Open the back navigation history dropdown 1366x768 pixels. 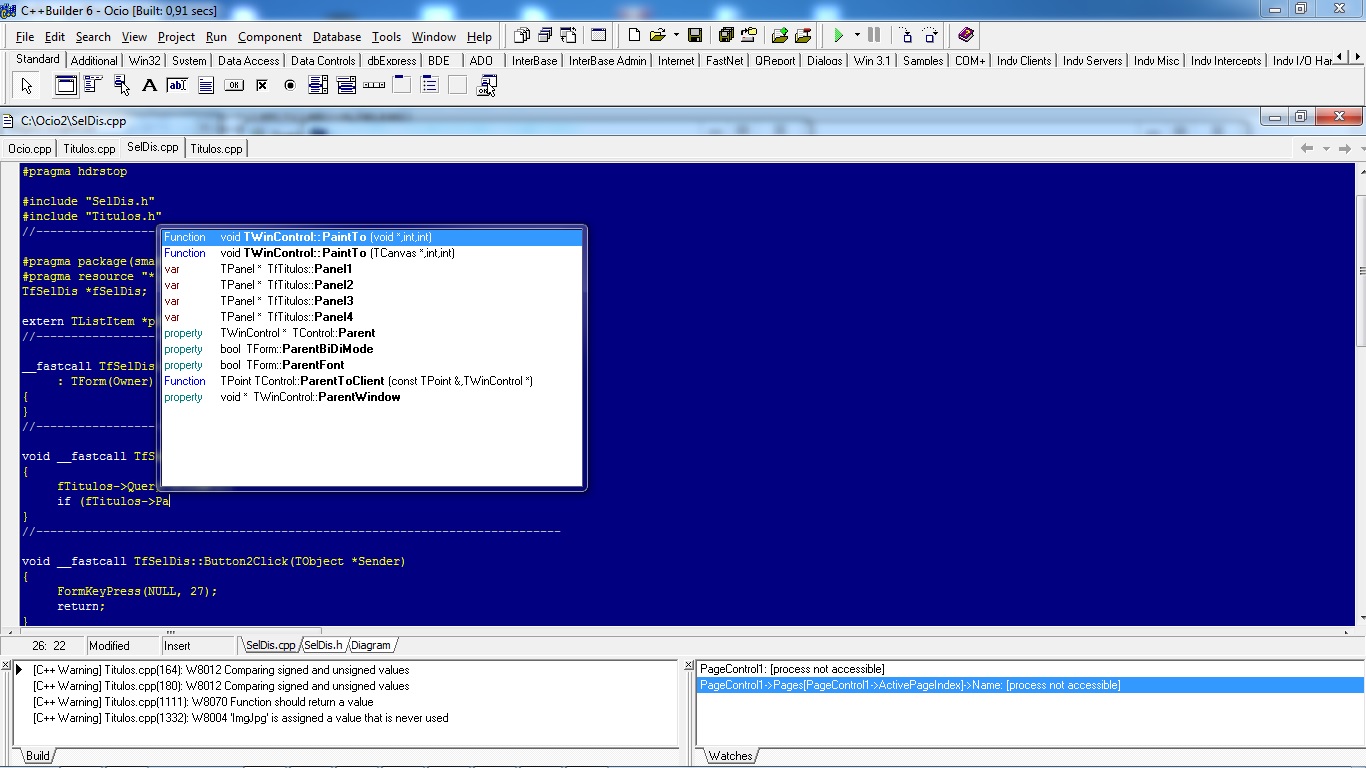1326,148
